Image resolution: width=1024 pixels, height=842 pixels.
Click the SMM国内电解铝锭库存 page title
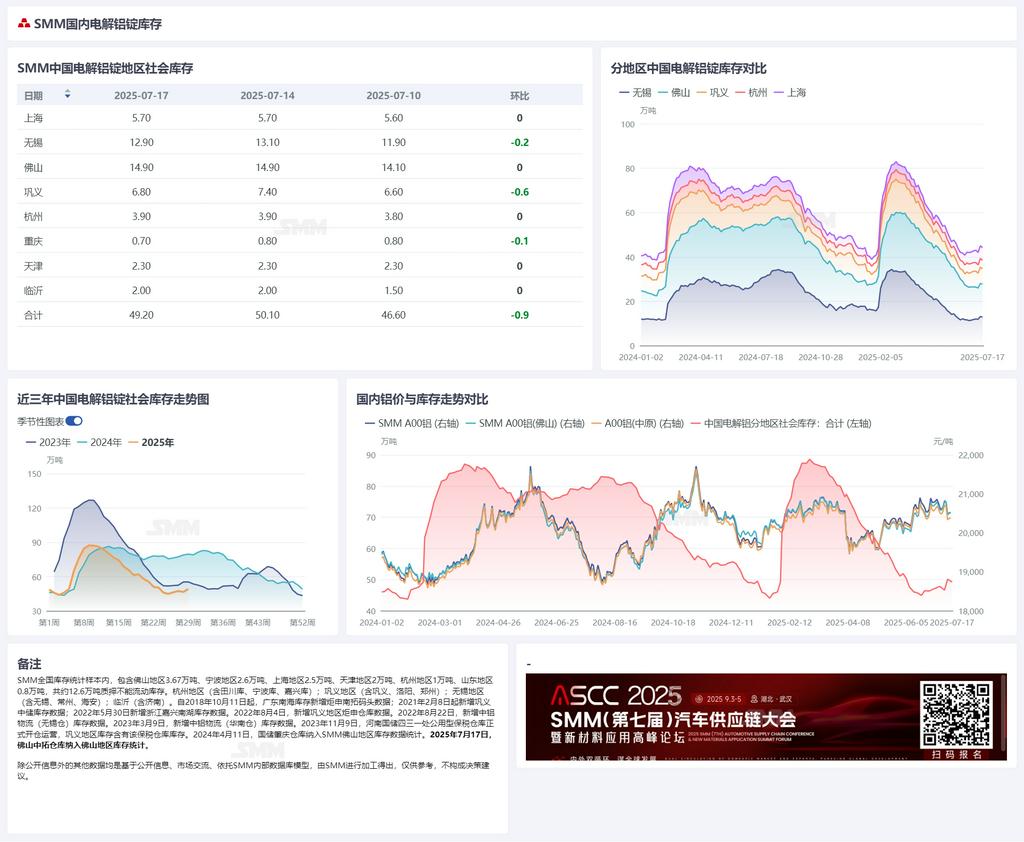[x=98, y=24]
